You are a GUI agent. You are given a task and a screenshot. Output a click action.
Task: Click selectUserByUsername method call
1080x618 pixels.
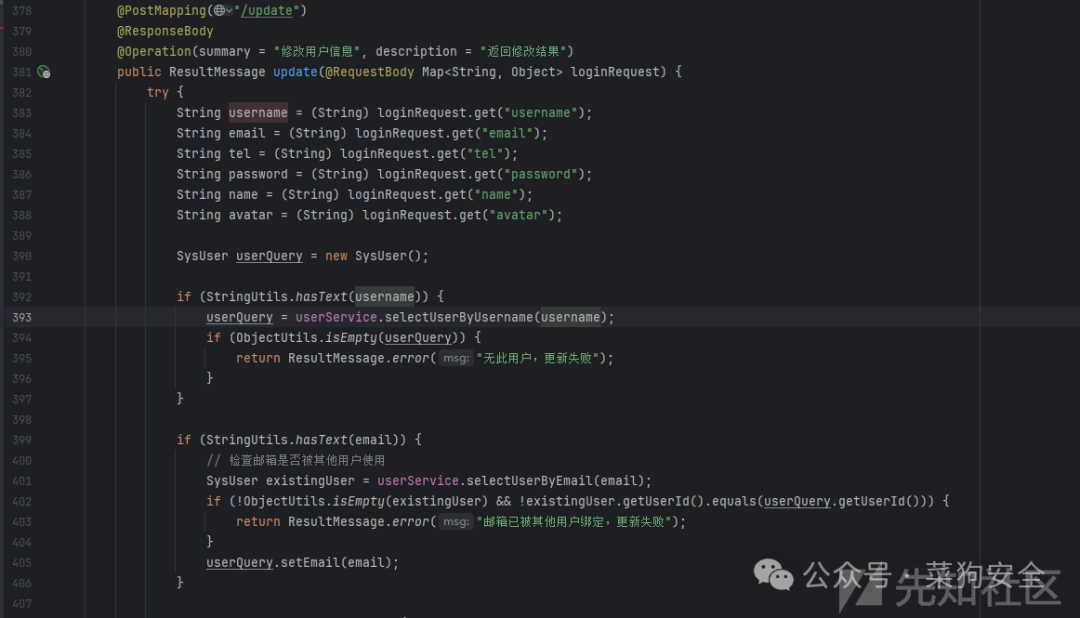pyautogui.click(x=459, y=317)
